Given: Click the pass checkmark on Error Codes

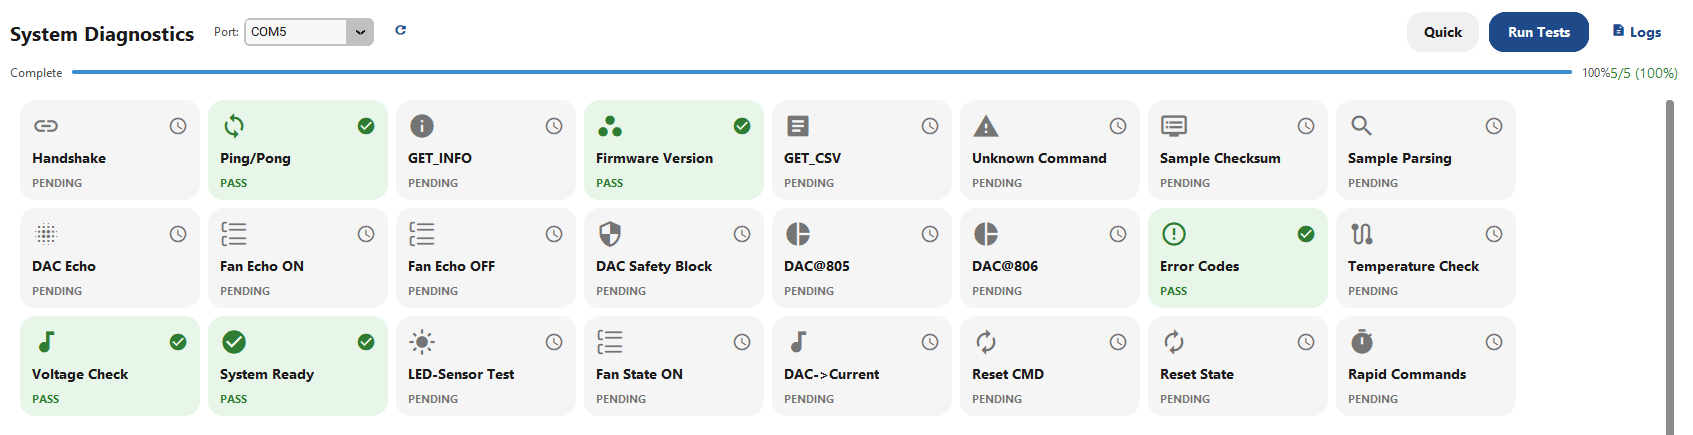Looking at the screenshot, I should (1306, 234).
